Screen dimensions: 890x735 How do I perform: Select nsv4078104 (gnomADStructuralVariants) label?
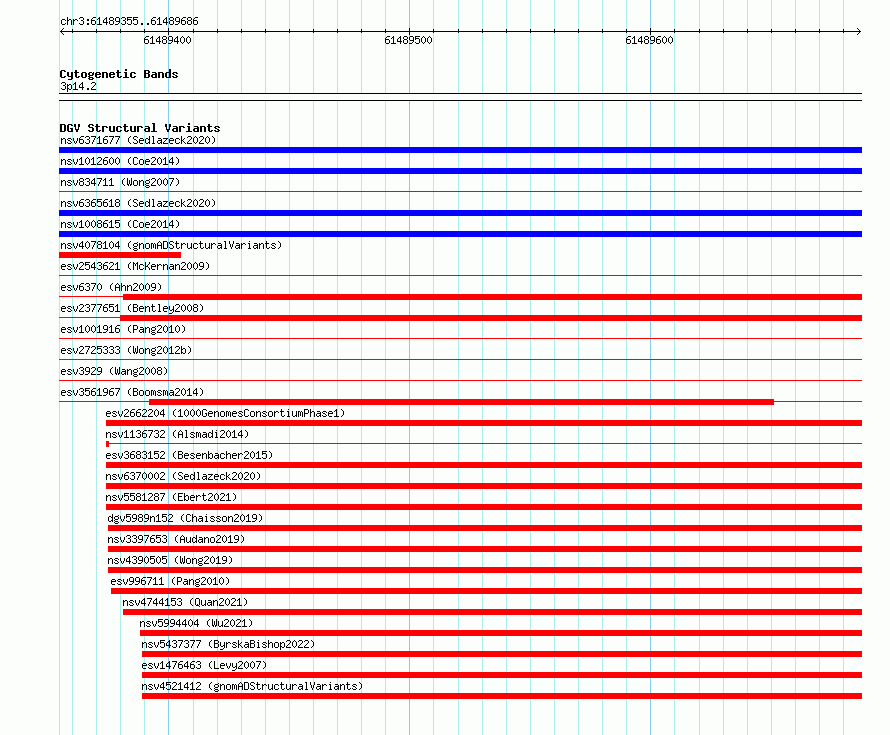point(171,245)
